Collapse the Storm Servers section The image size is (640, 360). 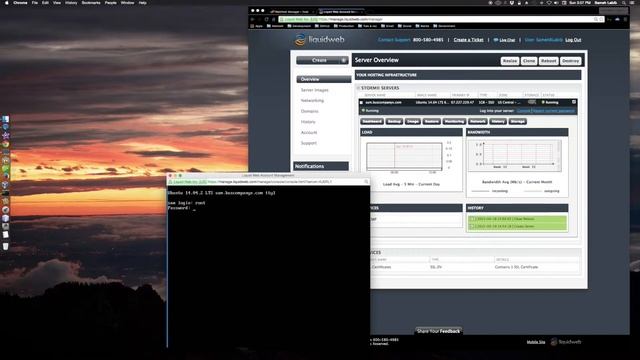click(x=358, y=88)
